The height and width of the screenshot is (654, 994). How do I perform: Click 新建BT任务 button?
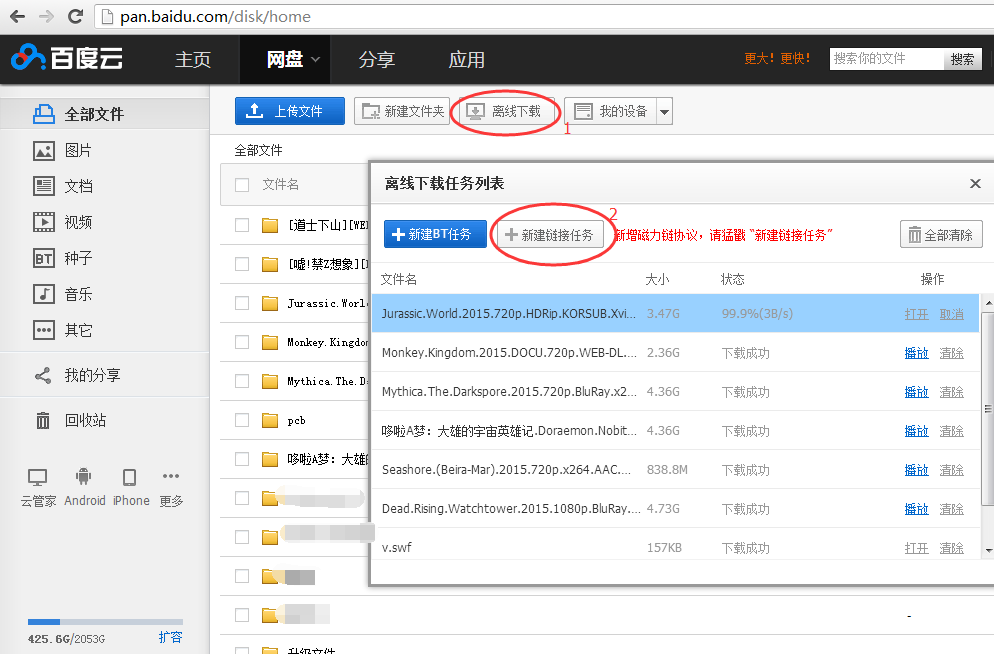pyautogui.click(x=436, y=234)
